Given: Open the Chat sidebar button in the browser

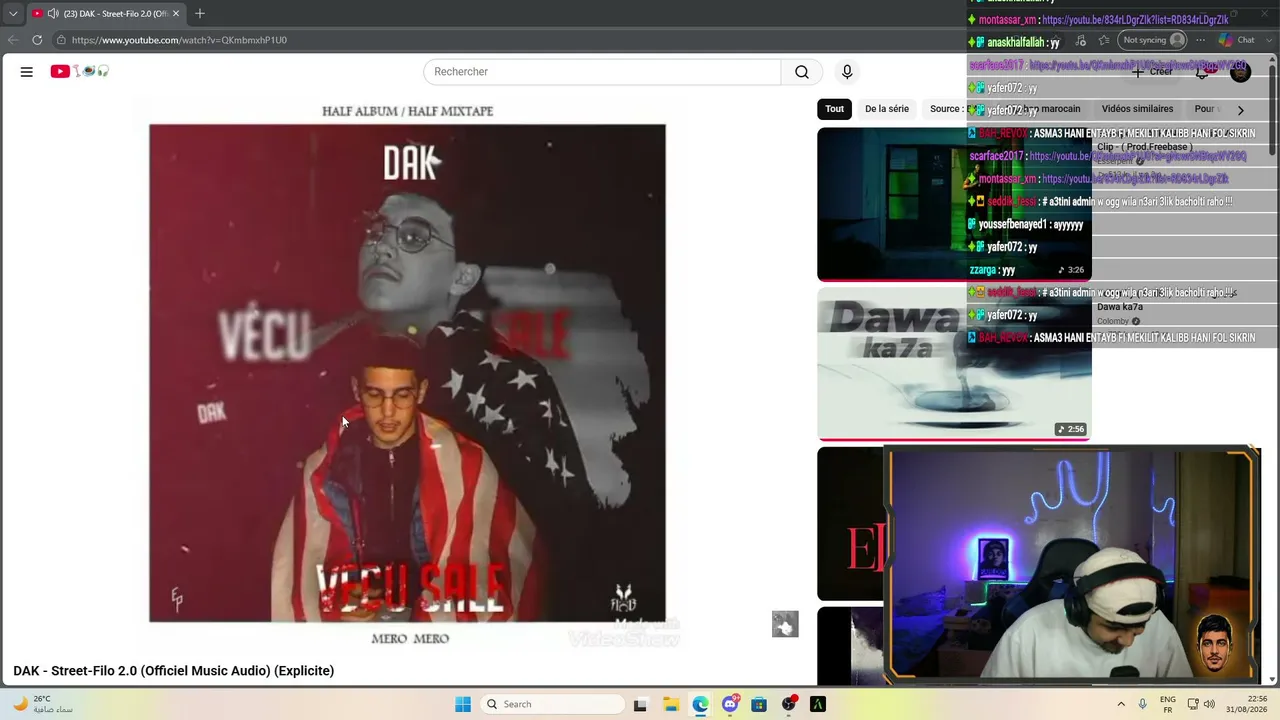Looking at the screenshot, I should point(1238,40).
